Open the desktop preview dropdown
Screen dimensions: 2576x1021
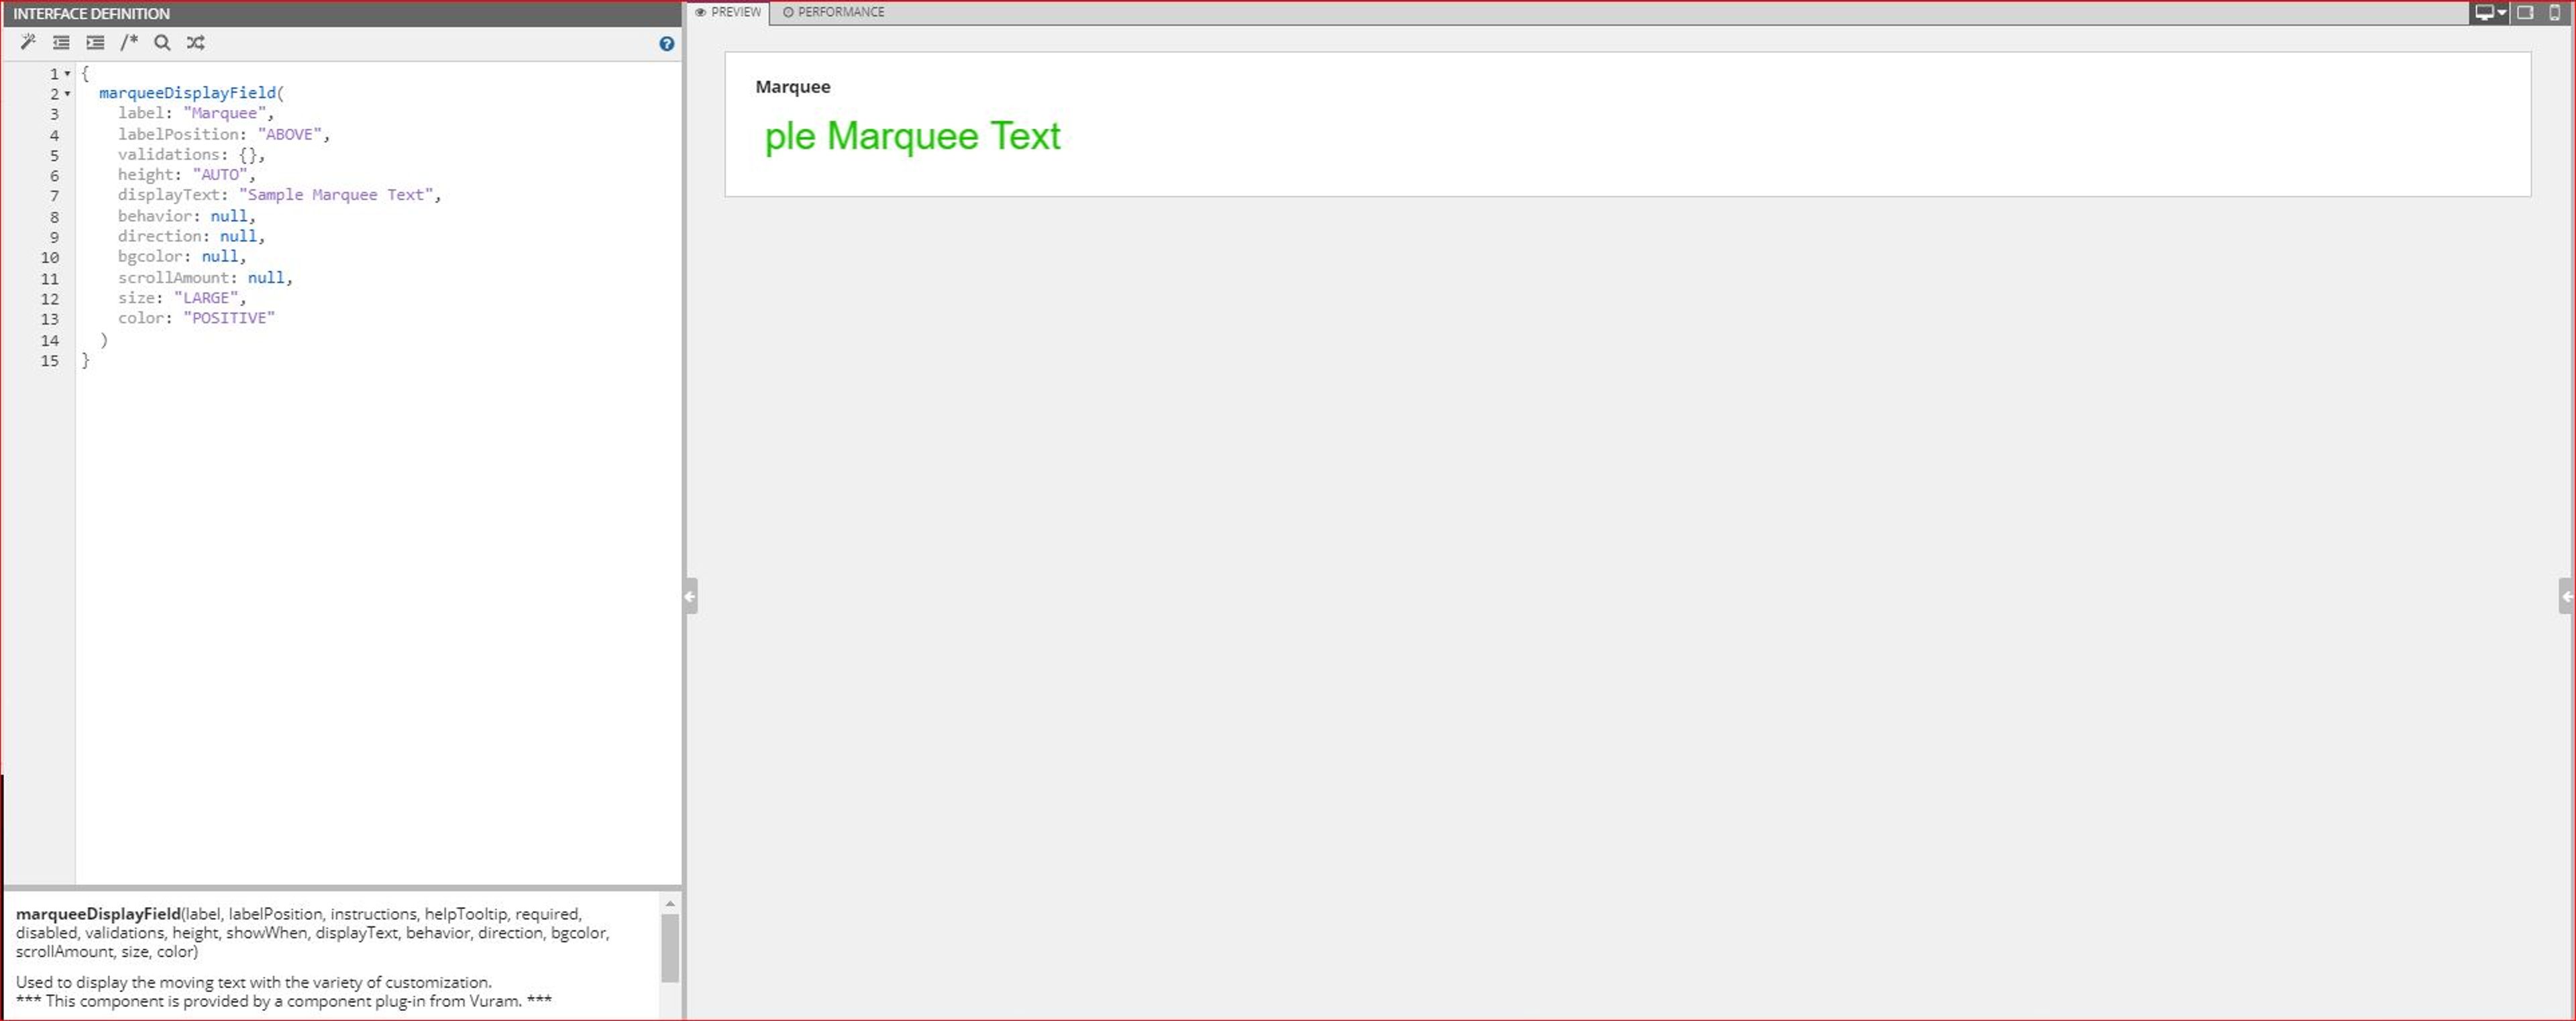tap(2489, 12)
